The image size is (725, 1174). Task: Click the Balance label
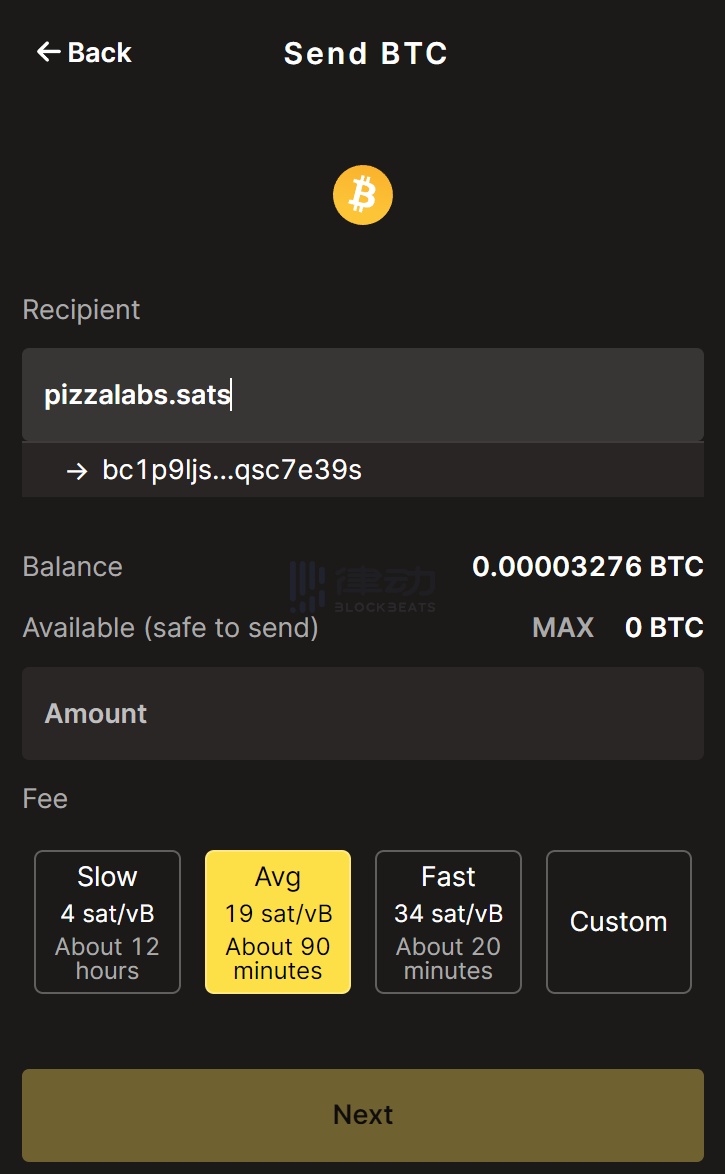72,566
